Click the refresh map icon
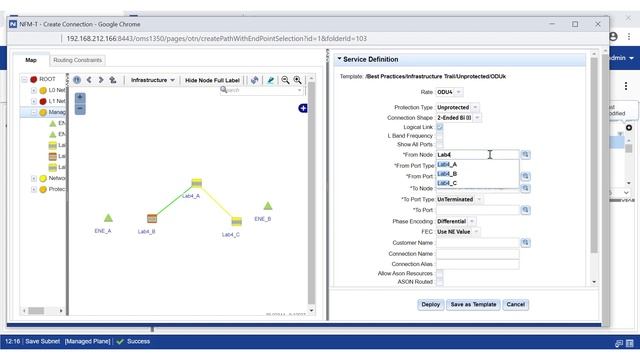Screen dimensions: 640x360 pyautogui.click(x=255, y=80)
